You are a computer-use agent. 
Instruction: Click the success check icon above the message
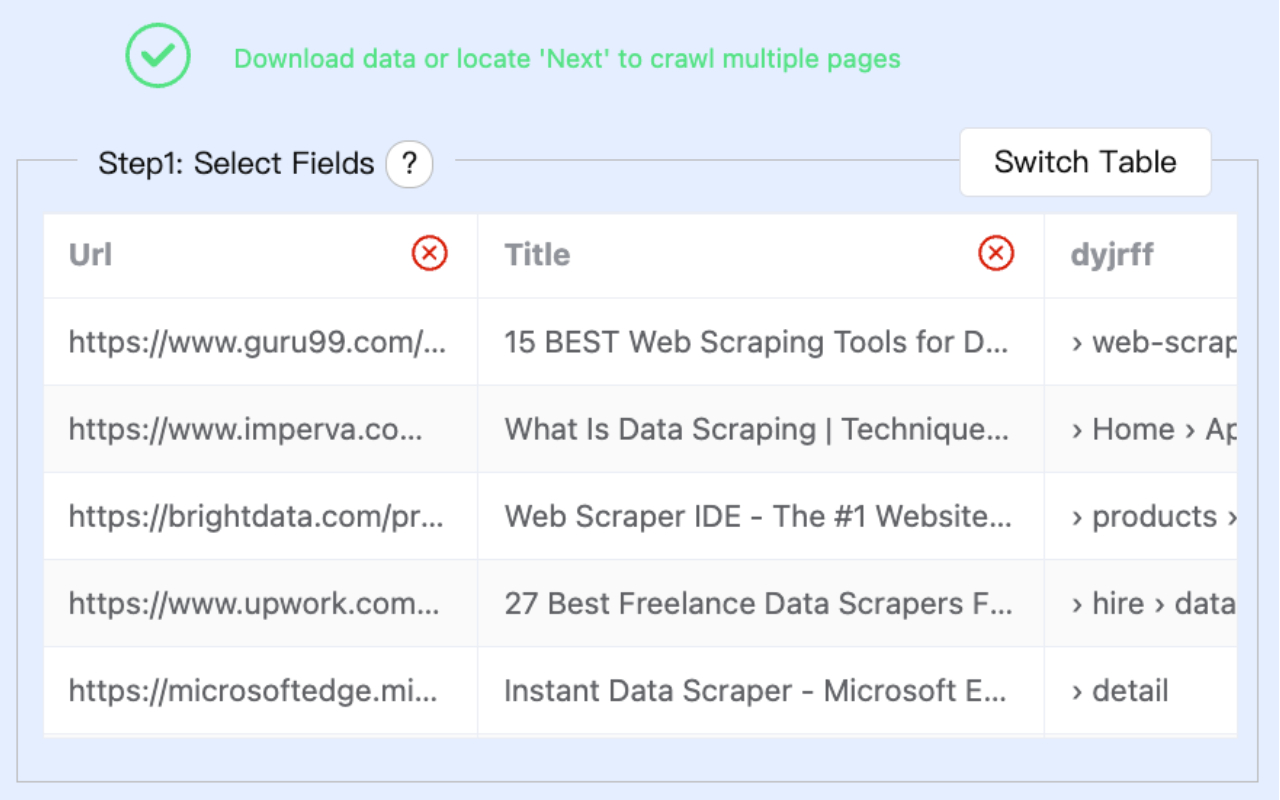157,57
